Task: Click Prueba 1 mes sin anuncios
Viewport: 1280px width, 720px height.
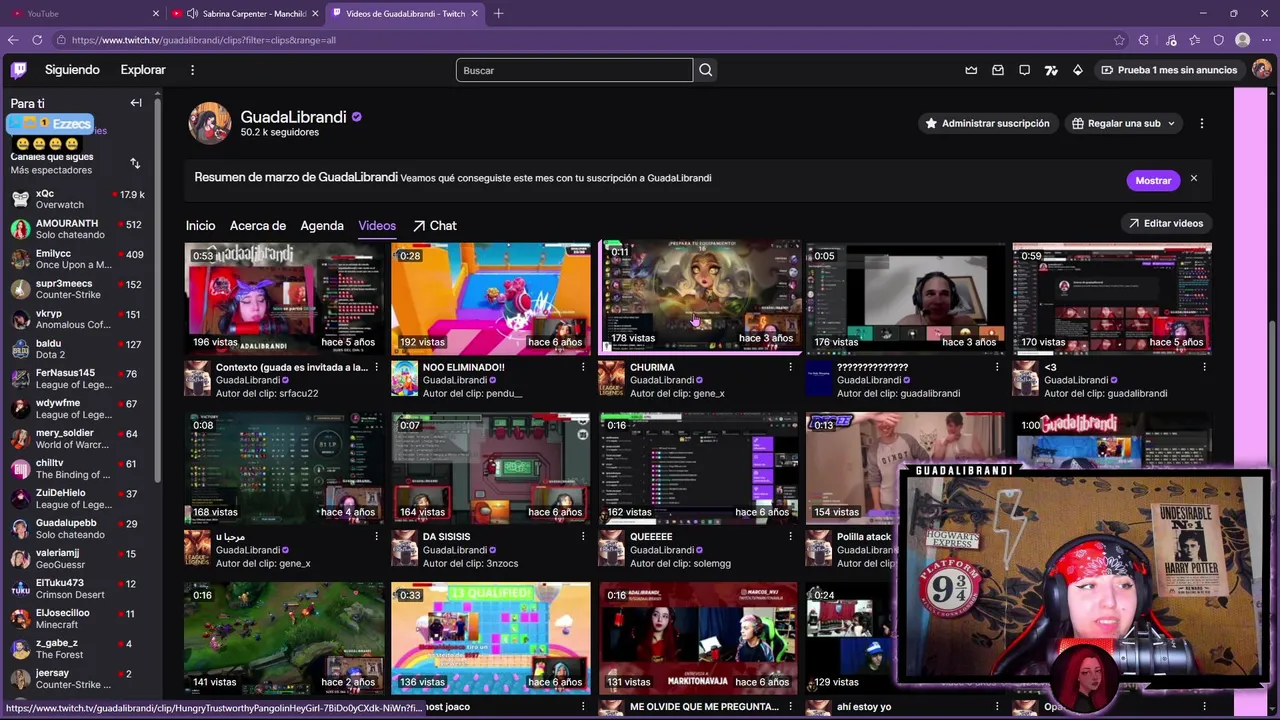Action: click(1168, 70)
